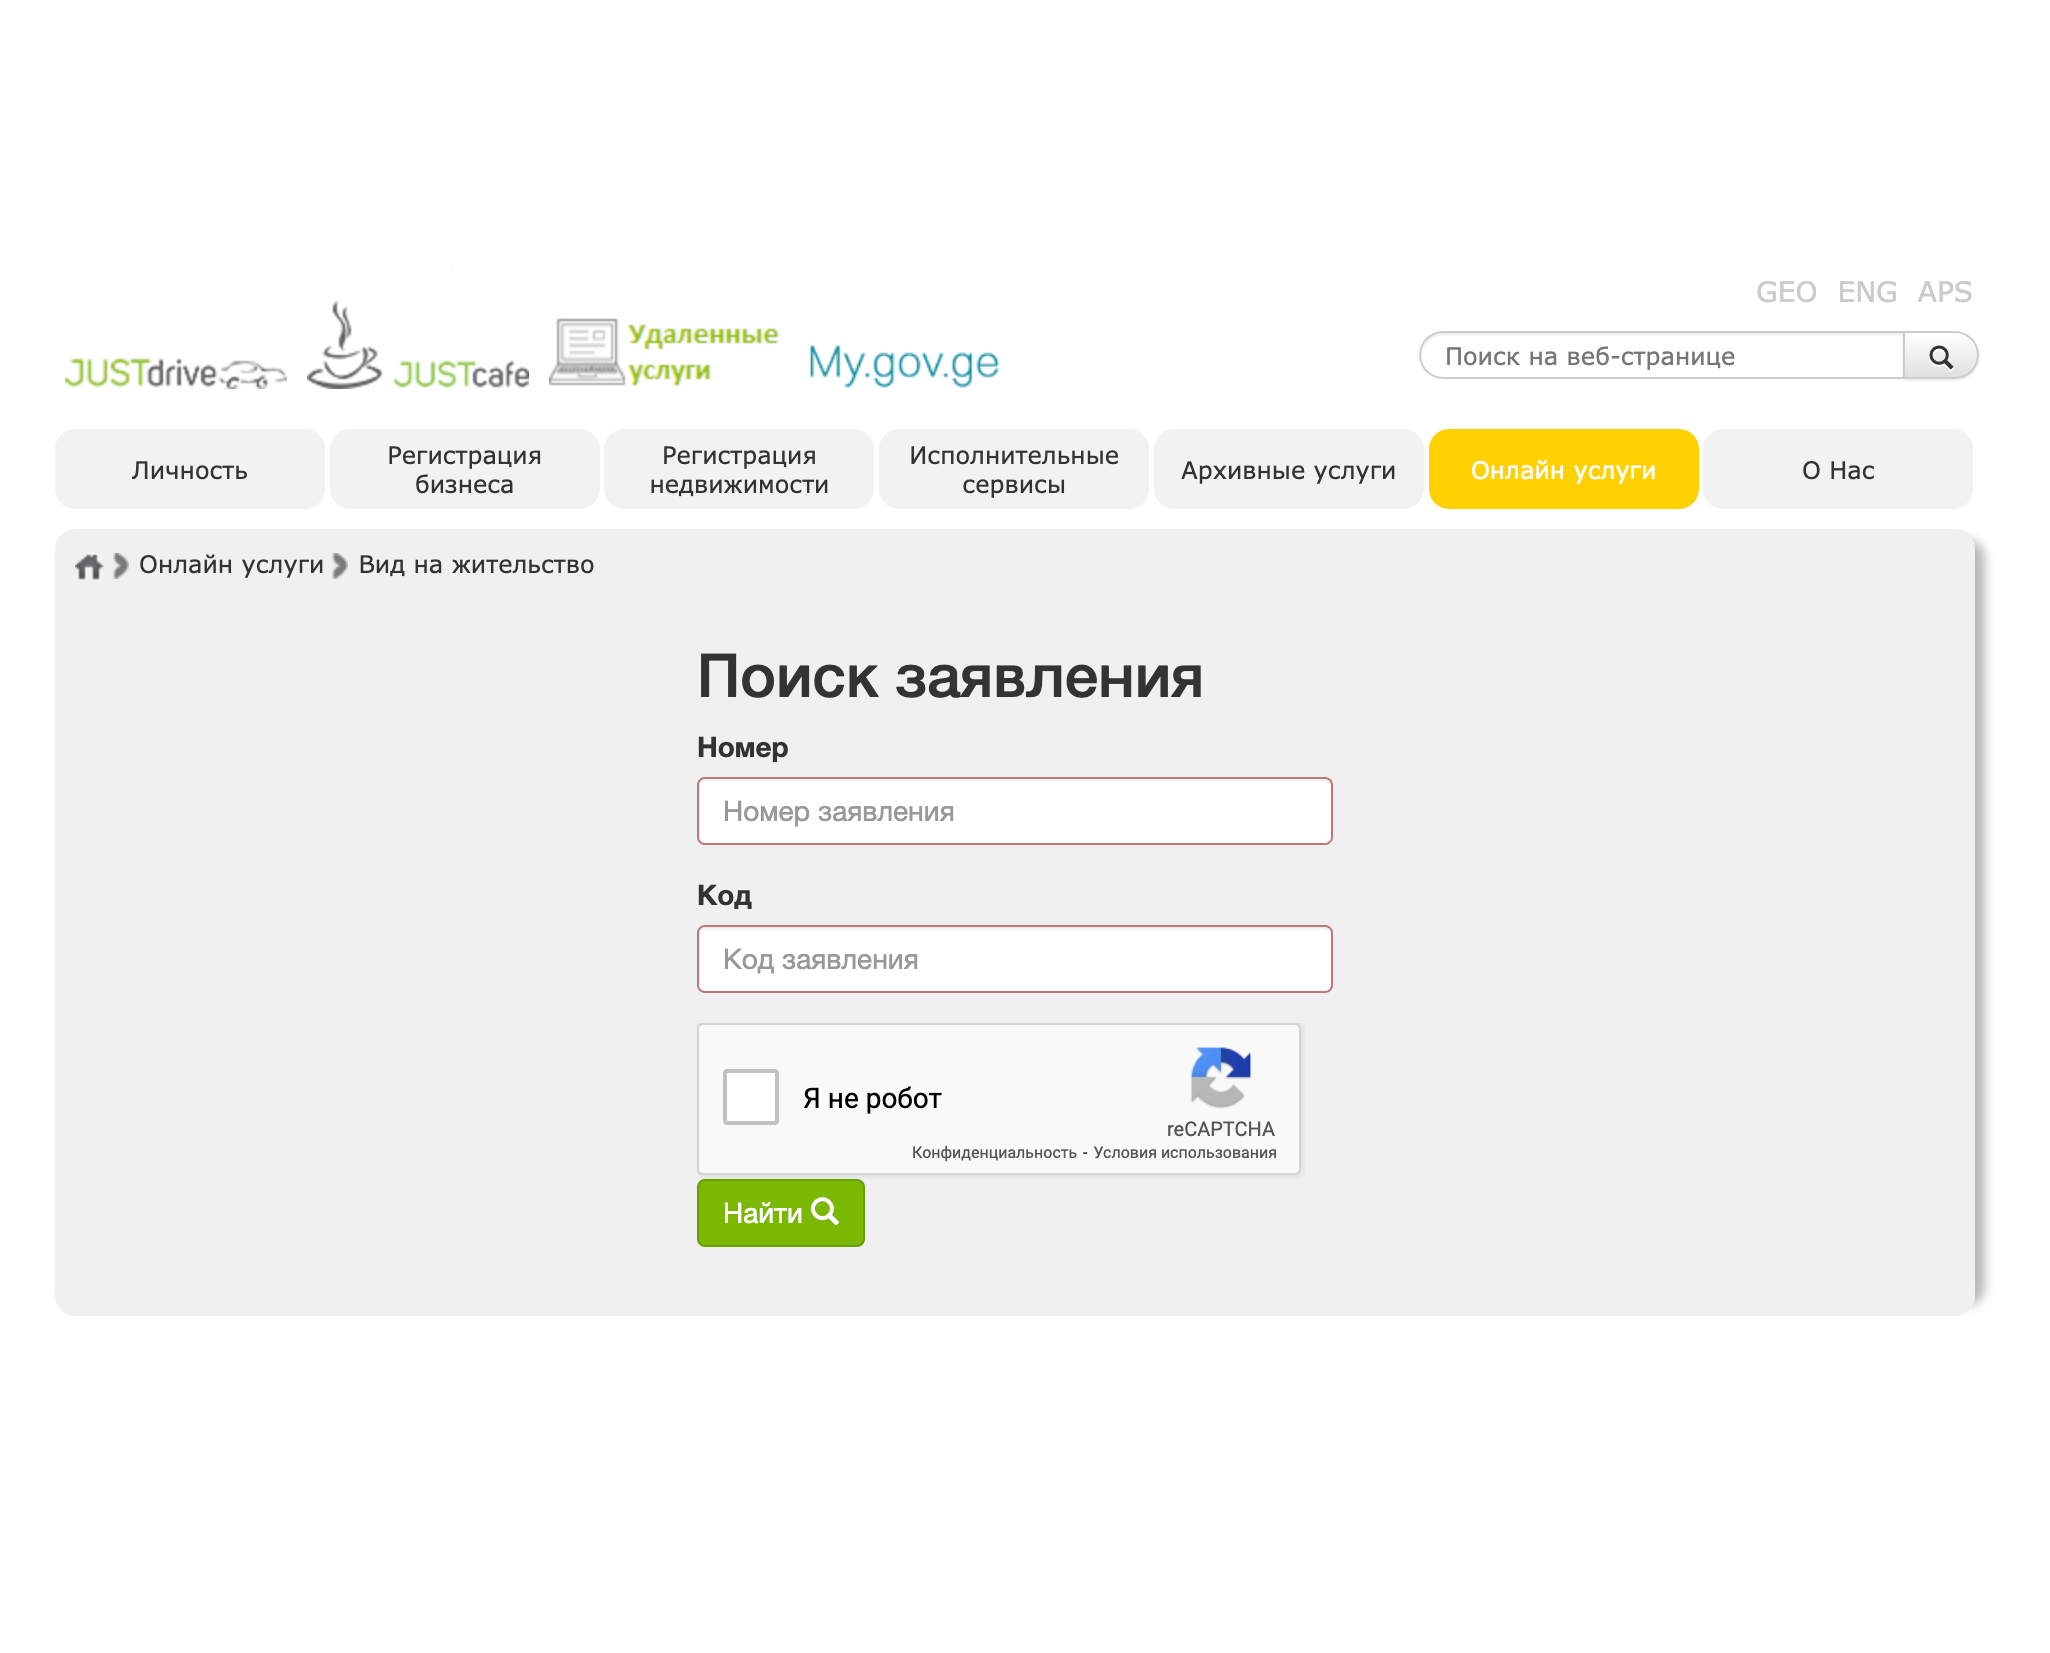Open the Регистрация бизнеса menu tab
The height and width of the screenshot is (1653, 2050).
[x=465, y=469]
